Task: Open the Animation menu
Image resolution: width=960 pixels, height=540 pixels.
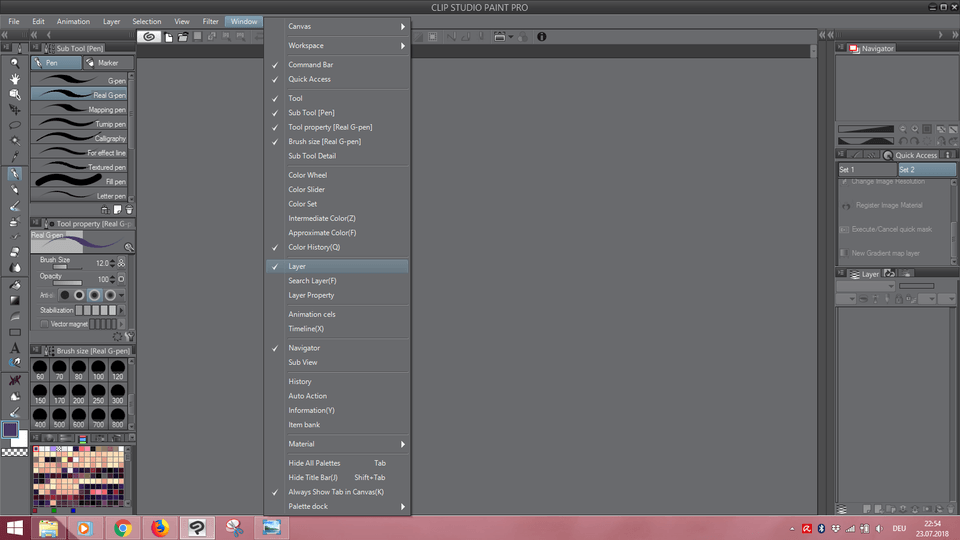Action: pos(73,21)
